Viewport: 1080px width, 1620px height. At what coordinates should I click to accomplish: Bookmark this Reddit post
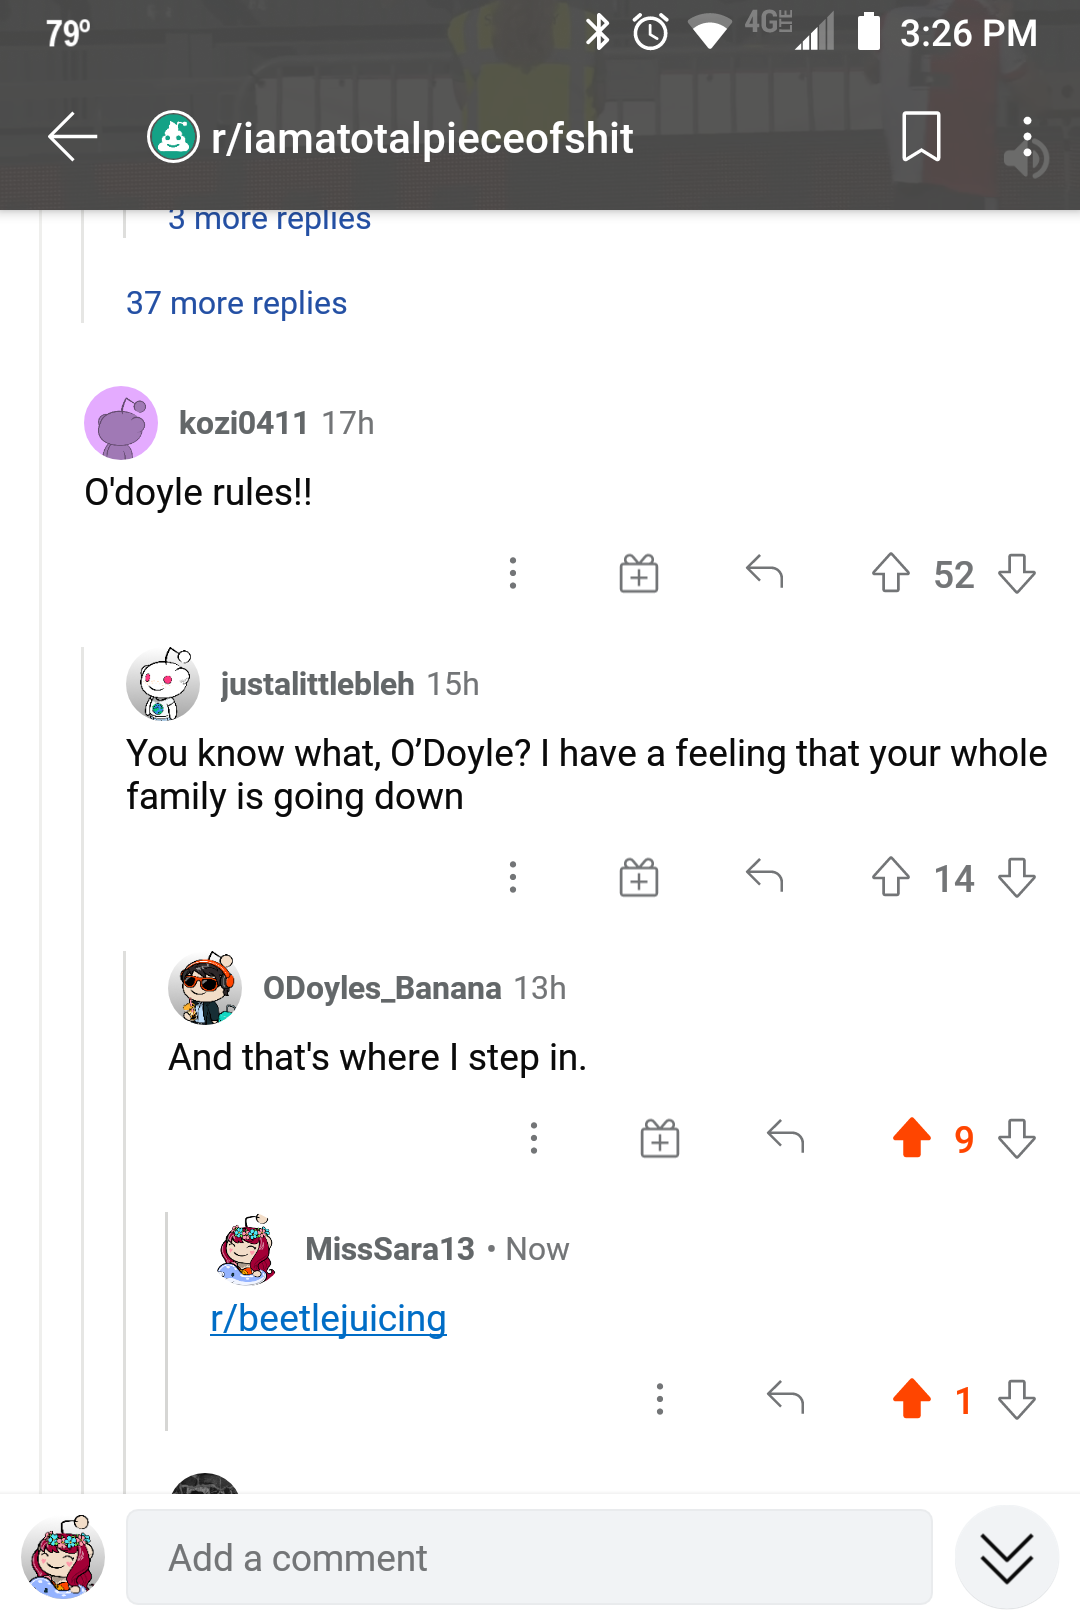pos(920,137)
